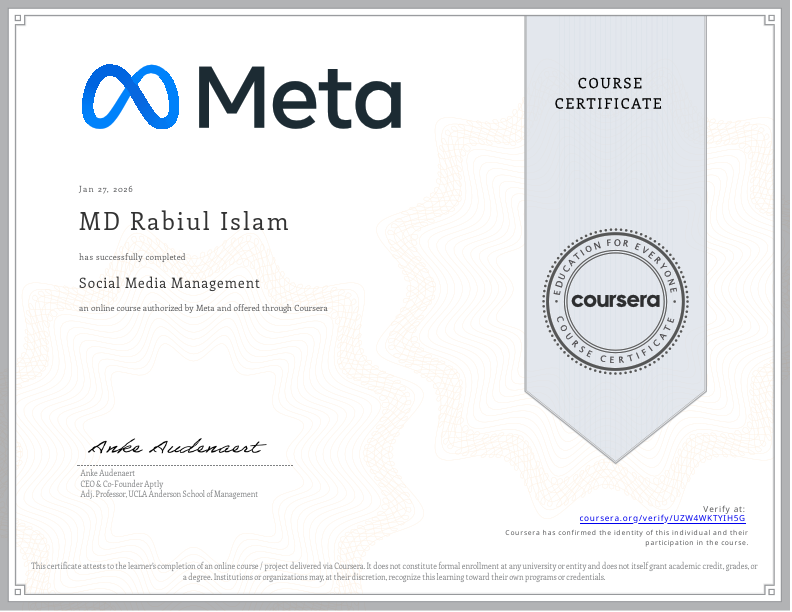Viewport: 792px width, 612px height.
Task: Click the 'COURSE CERTIFICATE' ribbon heading
Action: 609,93
